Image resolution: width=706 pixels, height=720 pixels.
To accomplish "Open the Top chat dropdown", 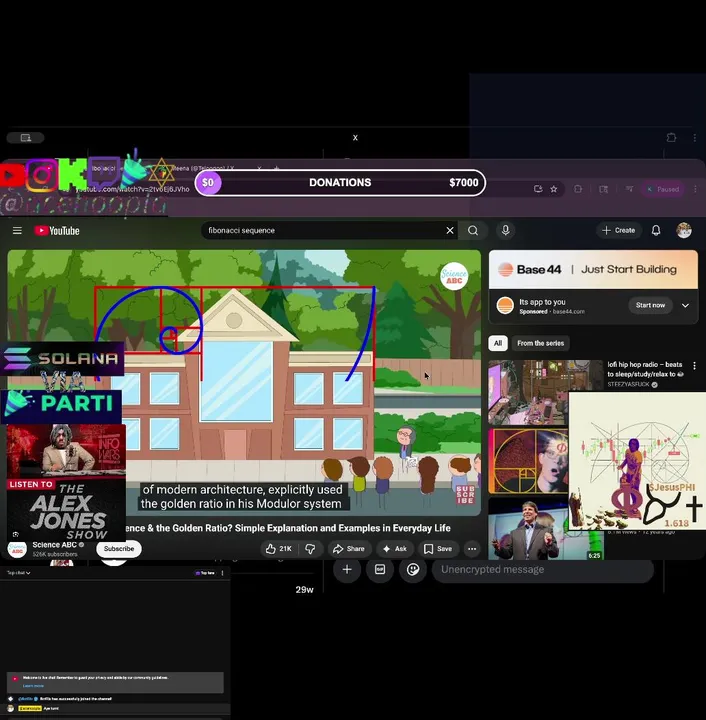I will pyautogui.click(x=19, y=573).
